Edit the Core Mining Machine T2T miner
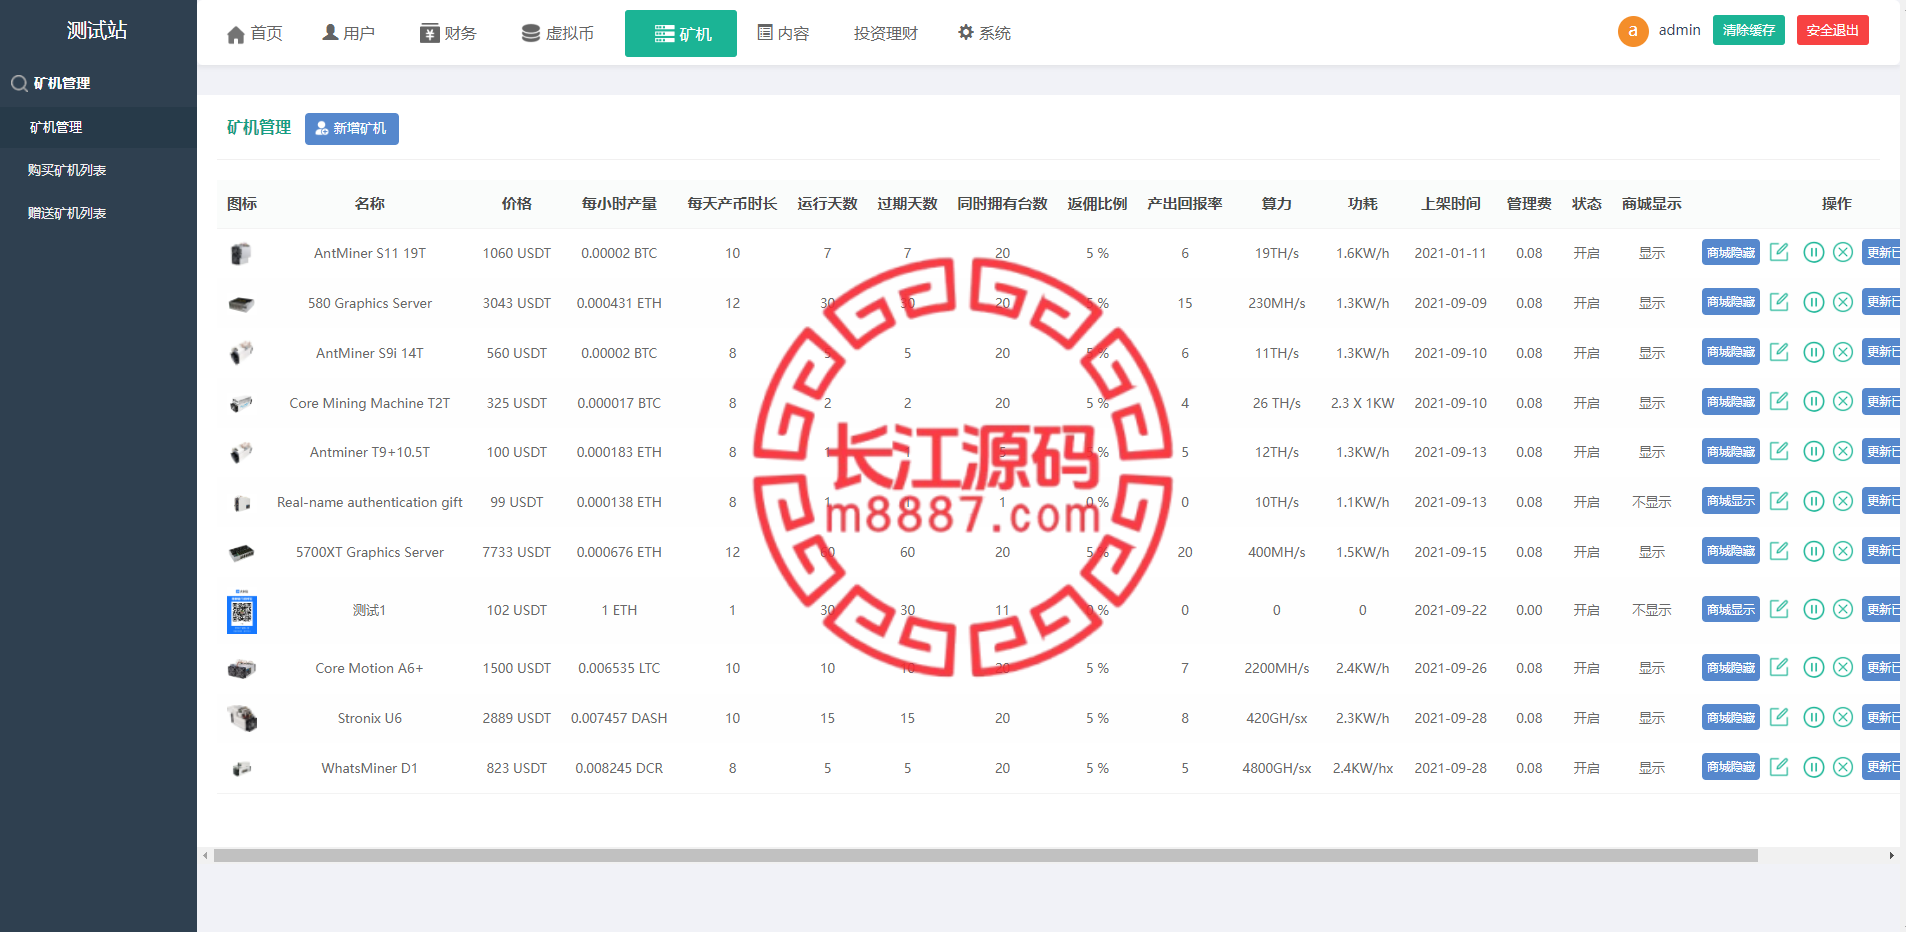The width and height of the screenshot is (1906, 932). coord(1779,402)
